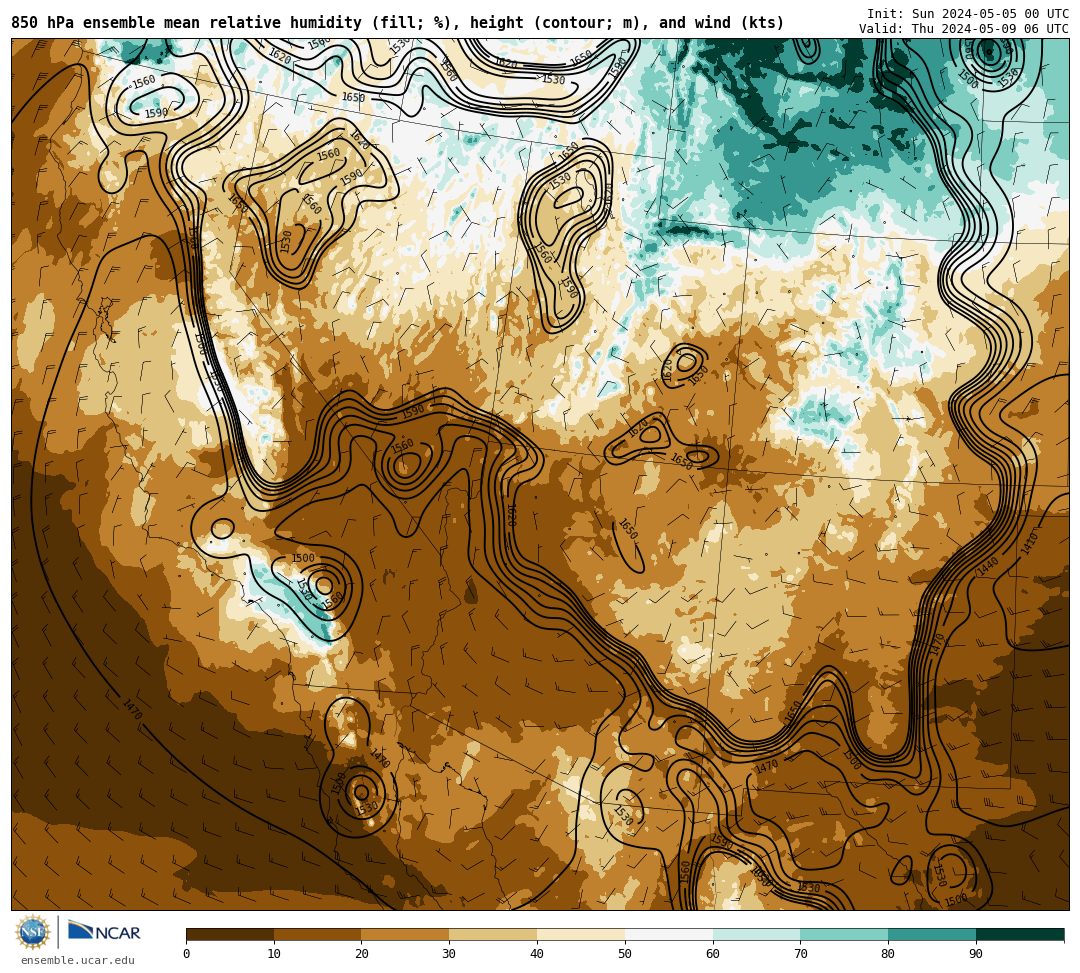Click the colorbar tick label 40

tap(537, 954)
